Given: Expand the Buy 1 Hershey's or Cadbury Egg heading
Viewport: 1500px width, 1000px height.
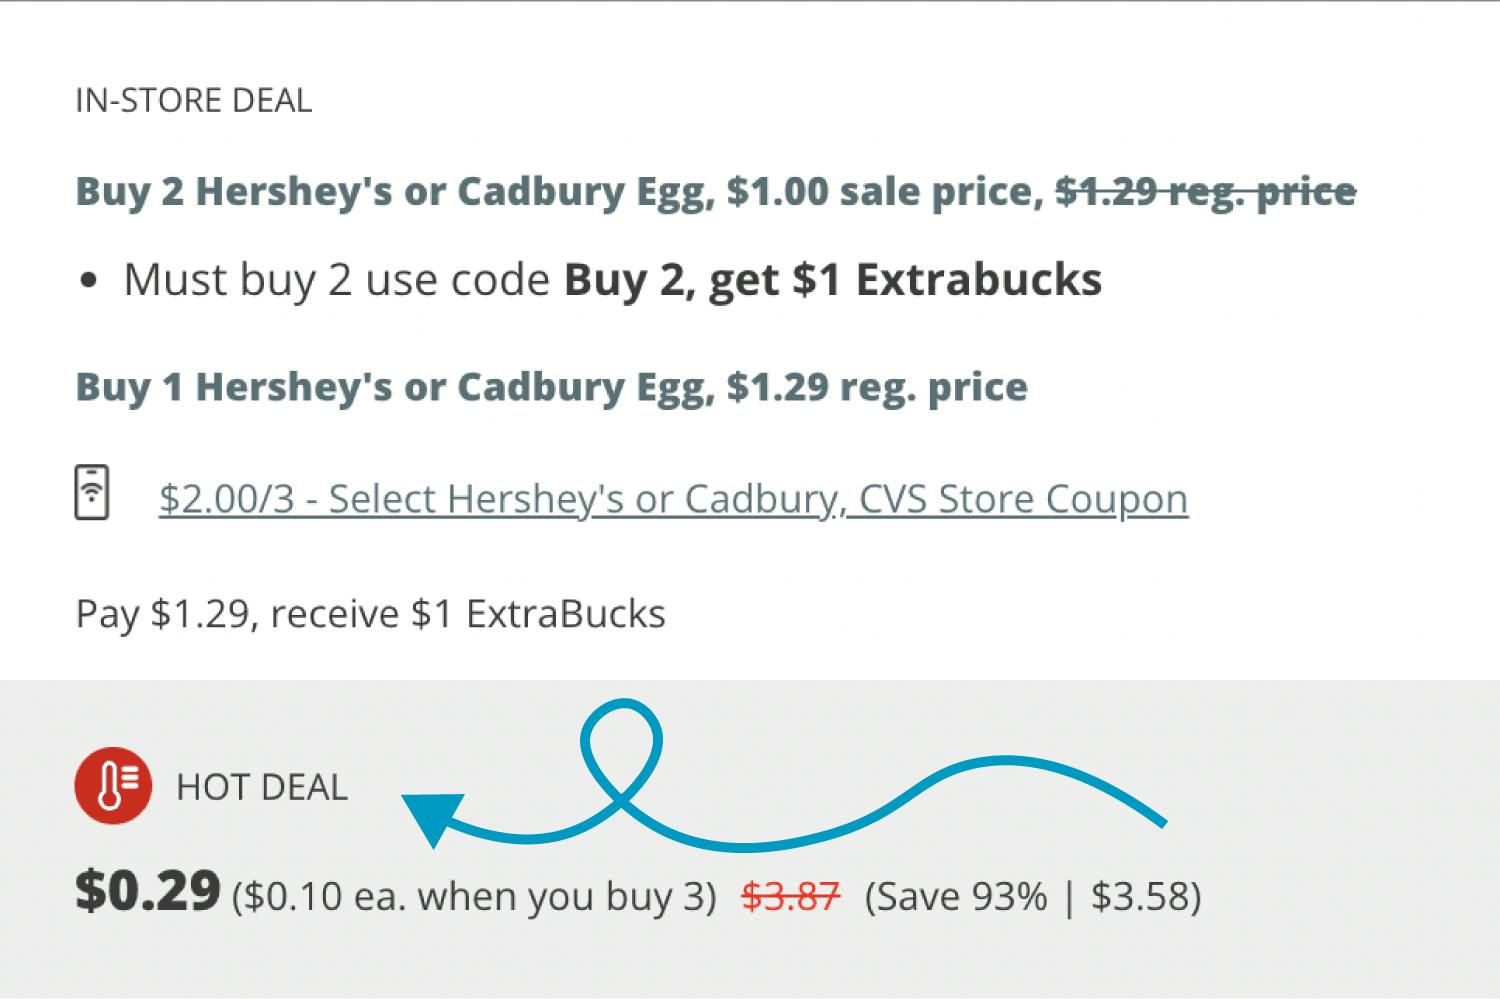Looking at the screenshot, I should coord(550,387).
